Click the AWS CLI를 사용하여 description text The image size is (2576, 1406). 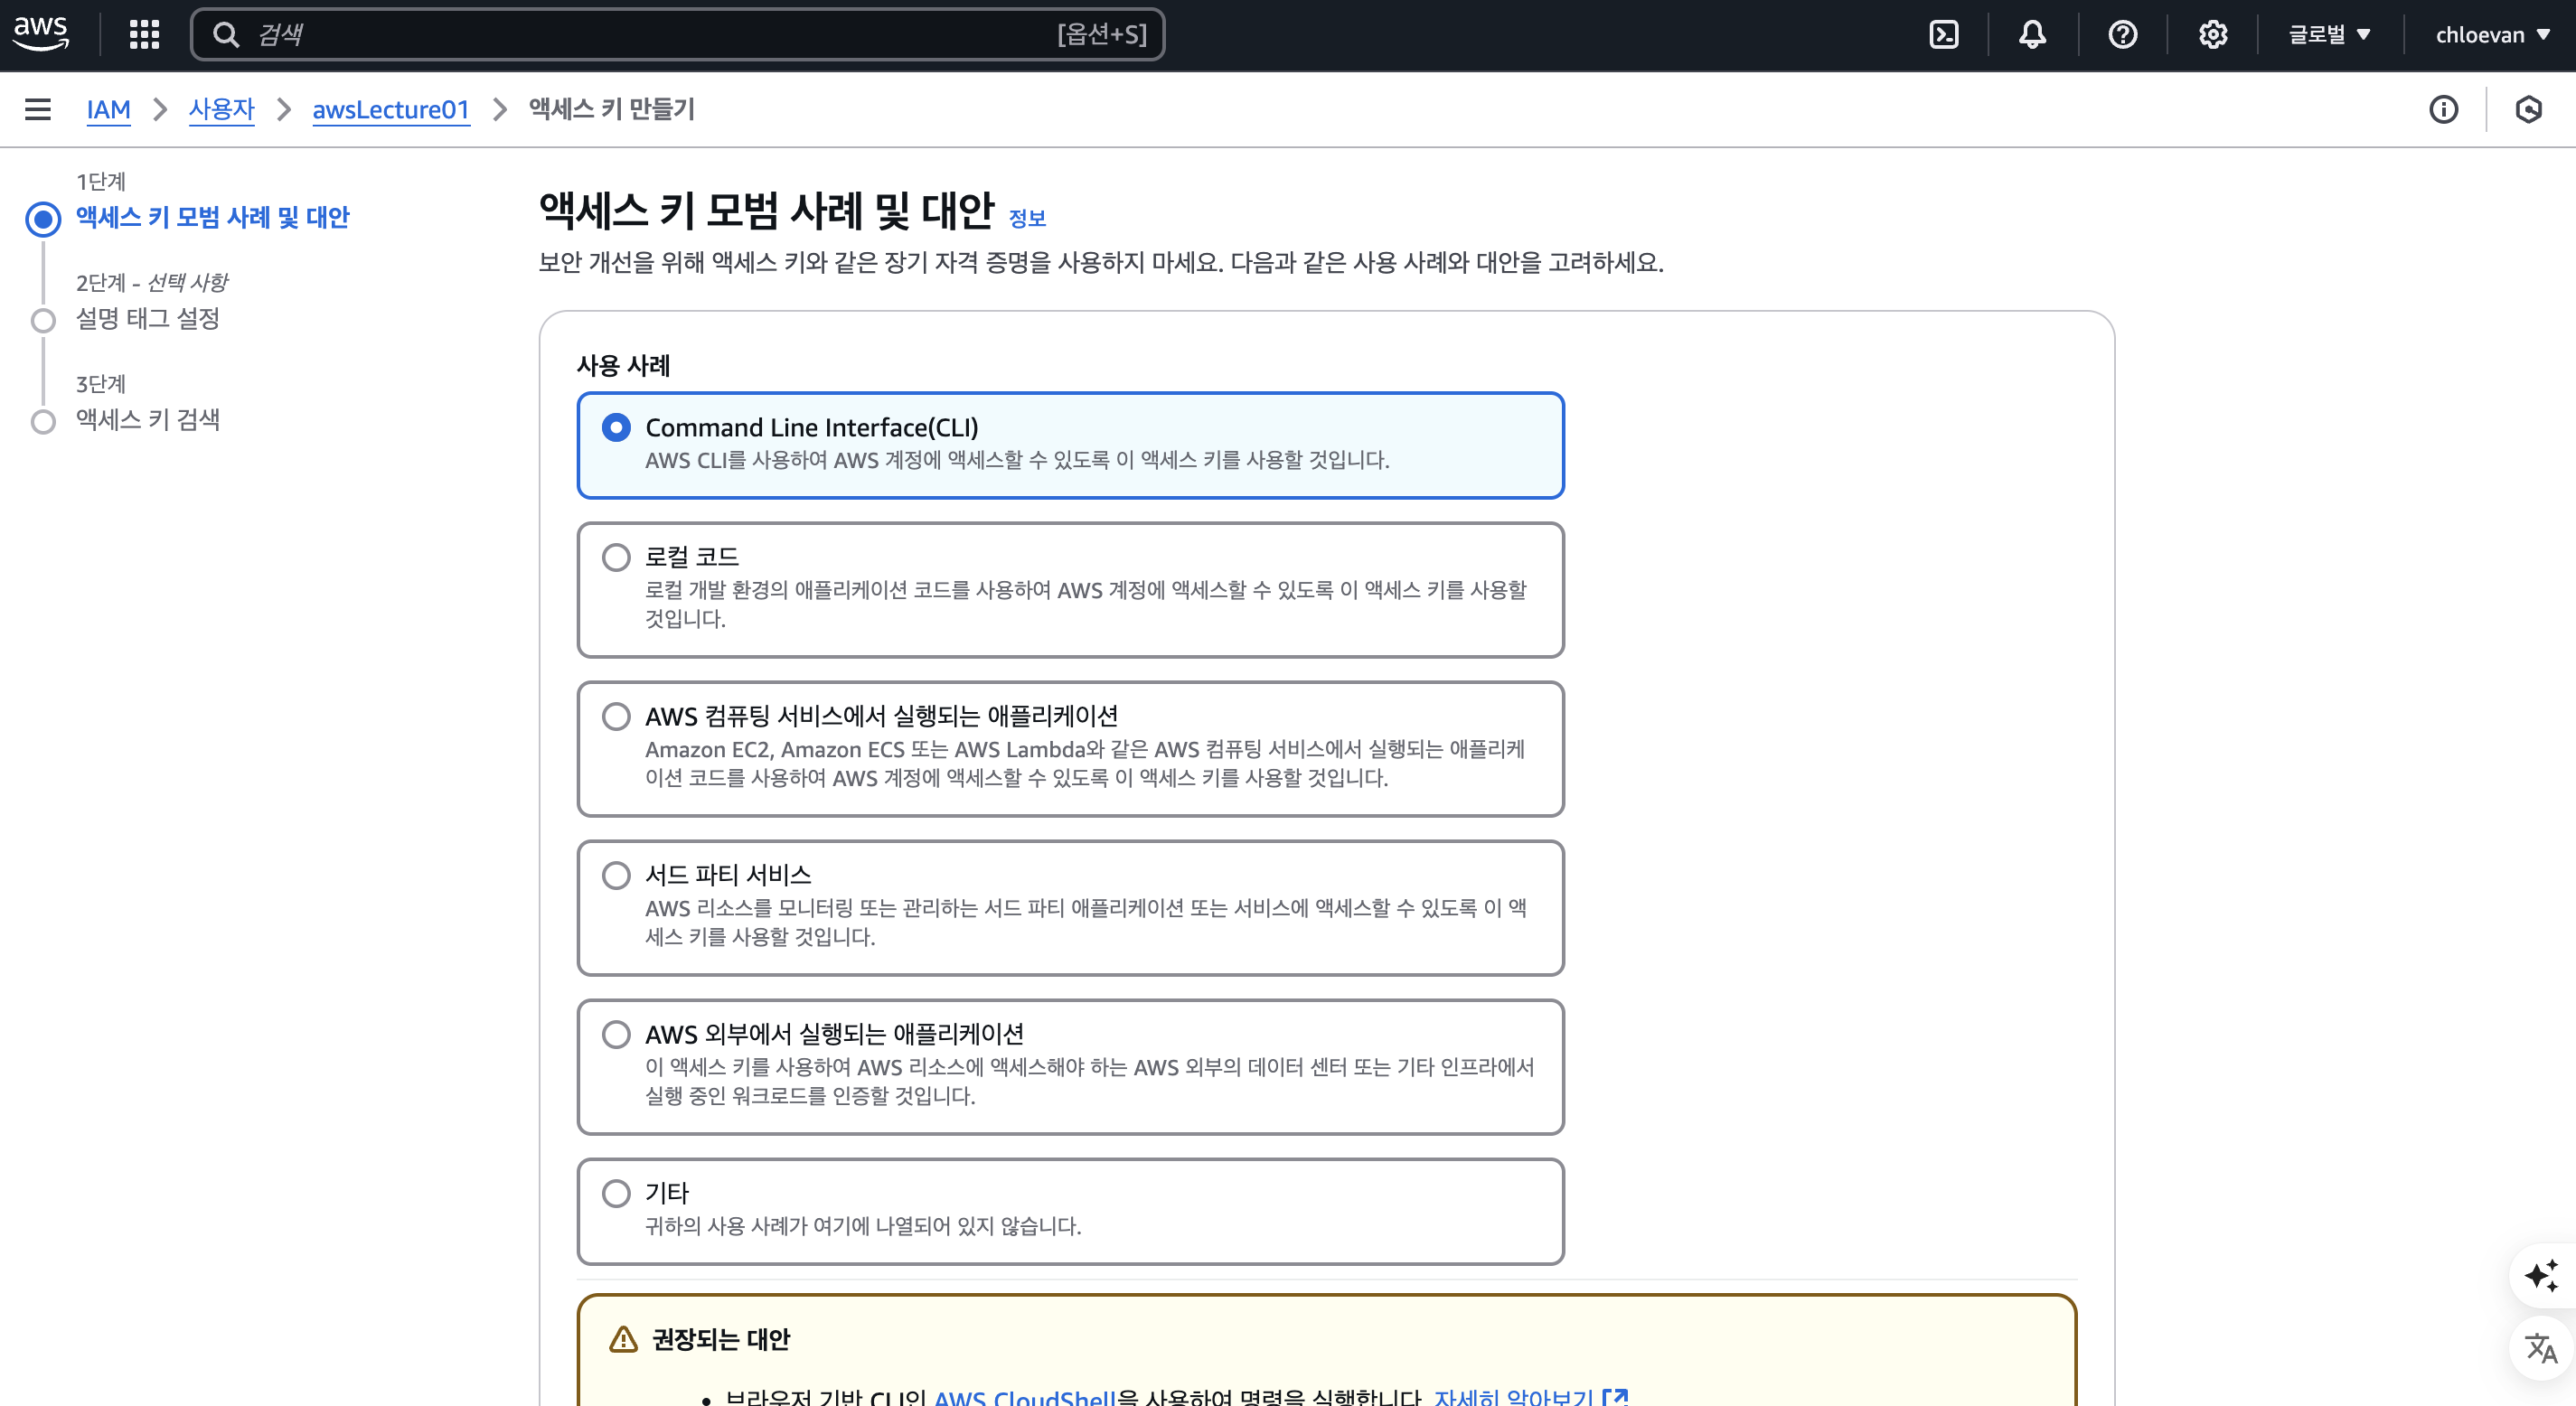click(1017, 460)
